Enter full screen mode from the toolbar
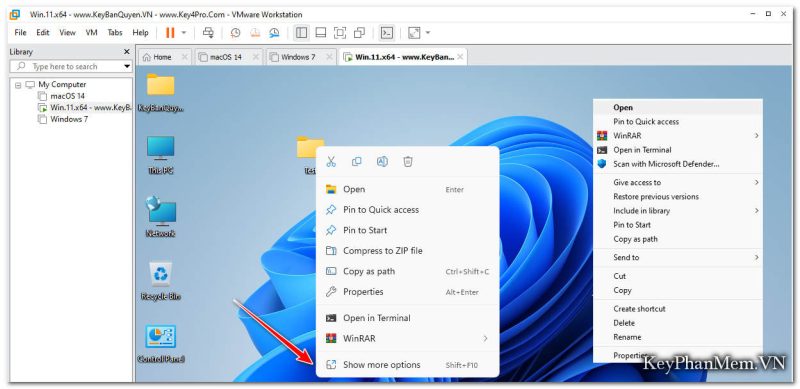This screenshot has height=389, width=800. [x=340, y=33]
